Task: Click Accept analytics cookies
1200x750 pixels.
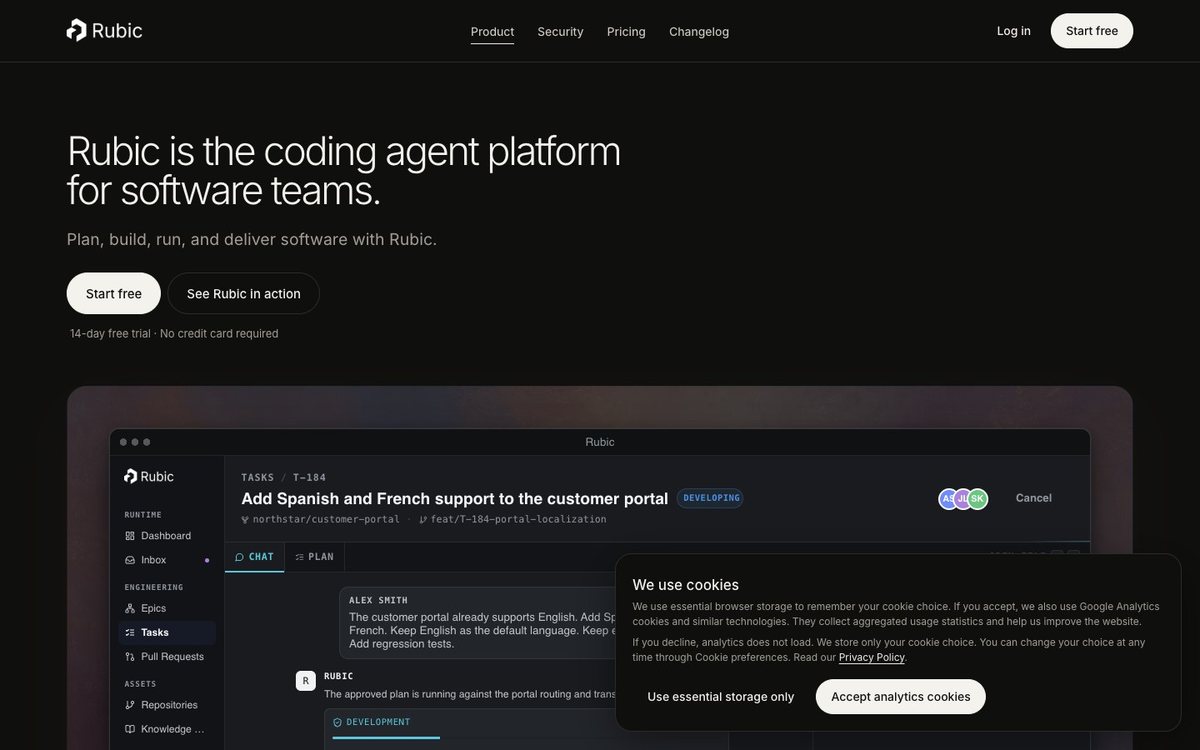Action: click(901, 697)
